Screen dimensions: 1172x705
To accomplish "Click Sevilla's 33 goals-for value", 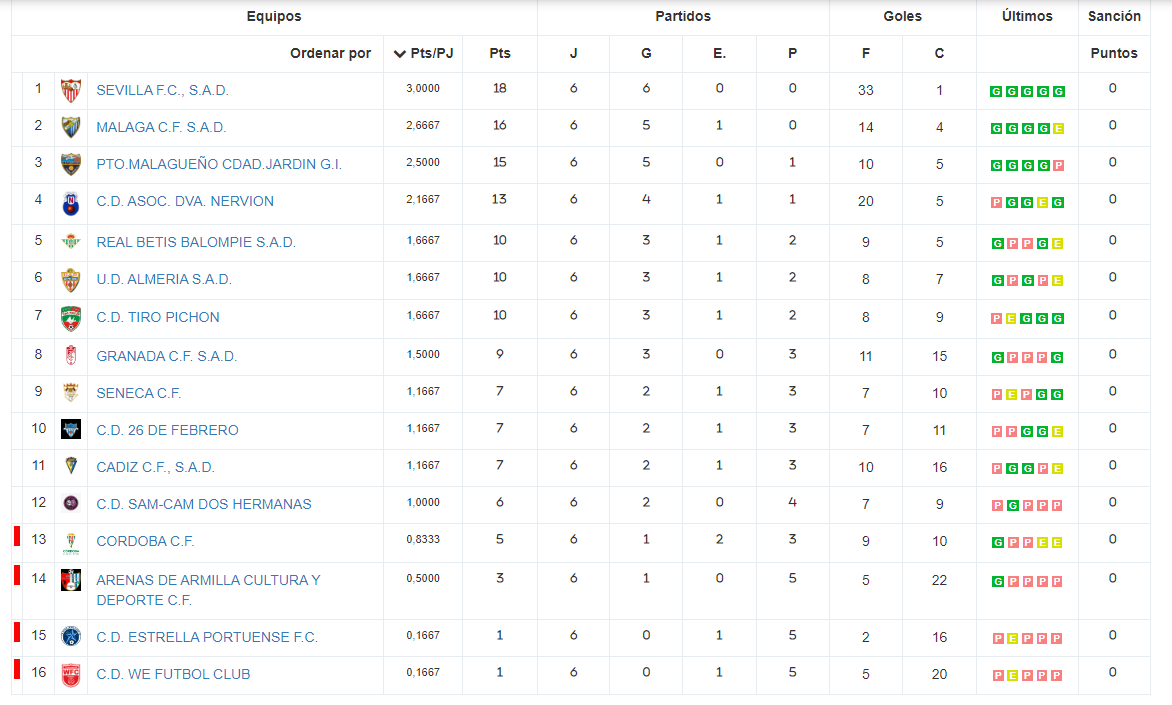I will click(866, 90).
